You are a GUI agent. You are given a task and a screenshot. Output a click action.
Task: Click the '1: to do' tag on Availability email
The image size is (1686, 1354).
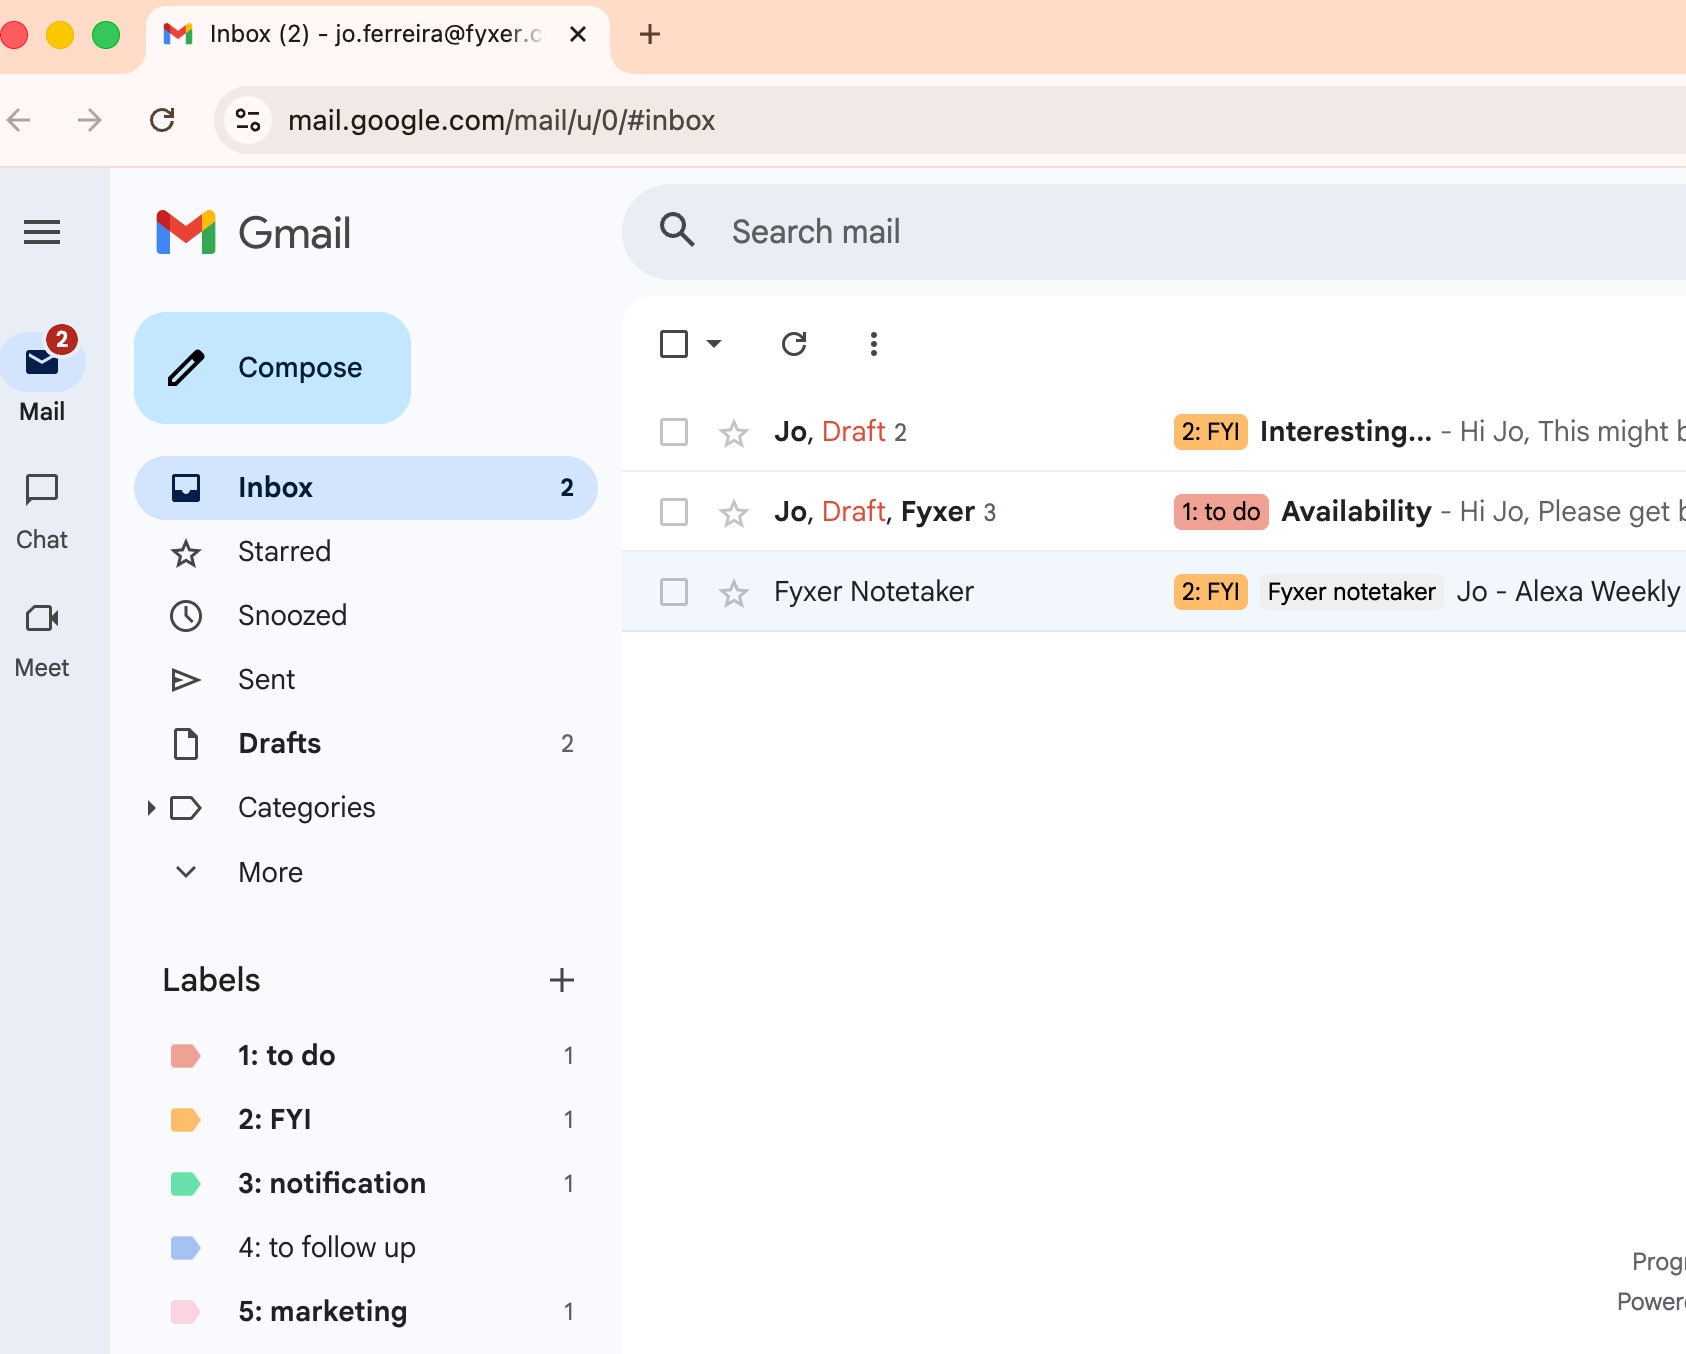[1221, 512]
